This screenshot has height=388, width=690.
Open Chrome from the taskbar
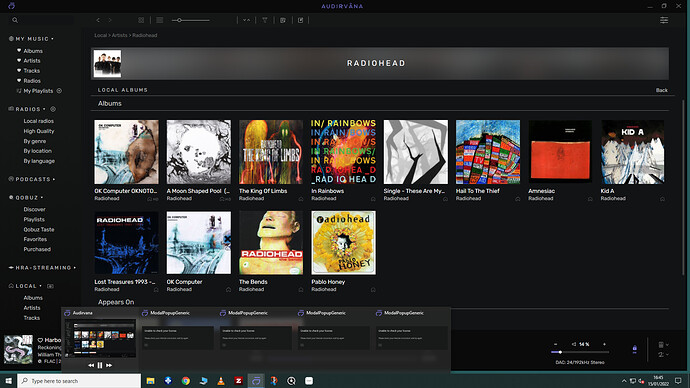click(x=186, y=381)
